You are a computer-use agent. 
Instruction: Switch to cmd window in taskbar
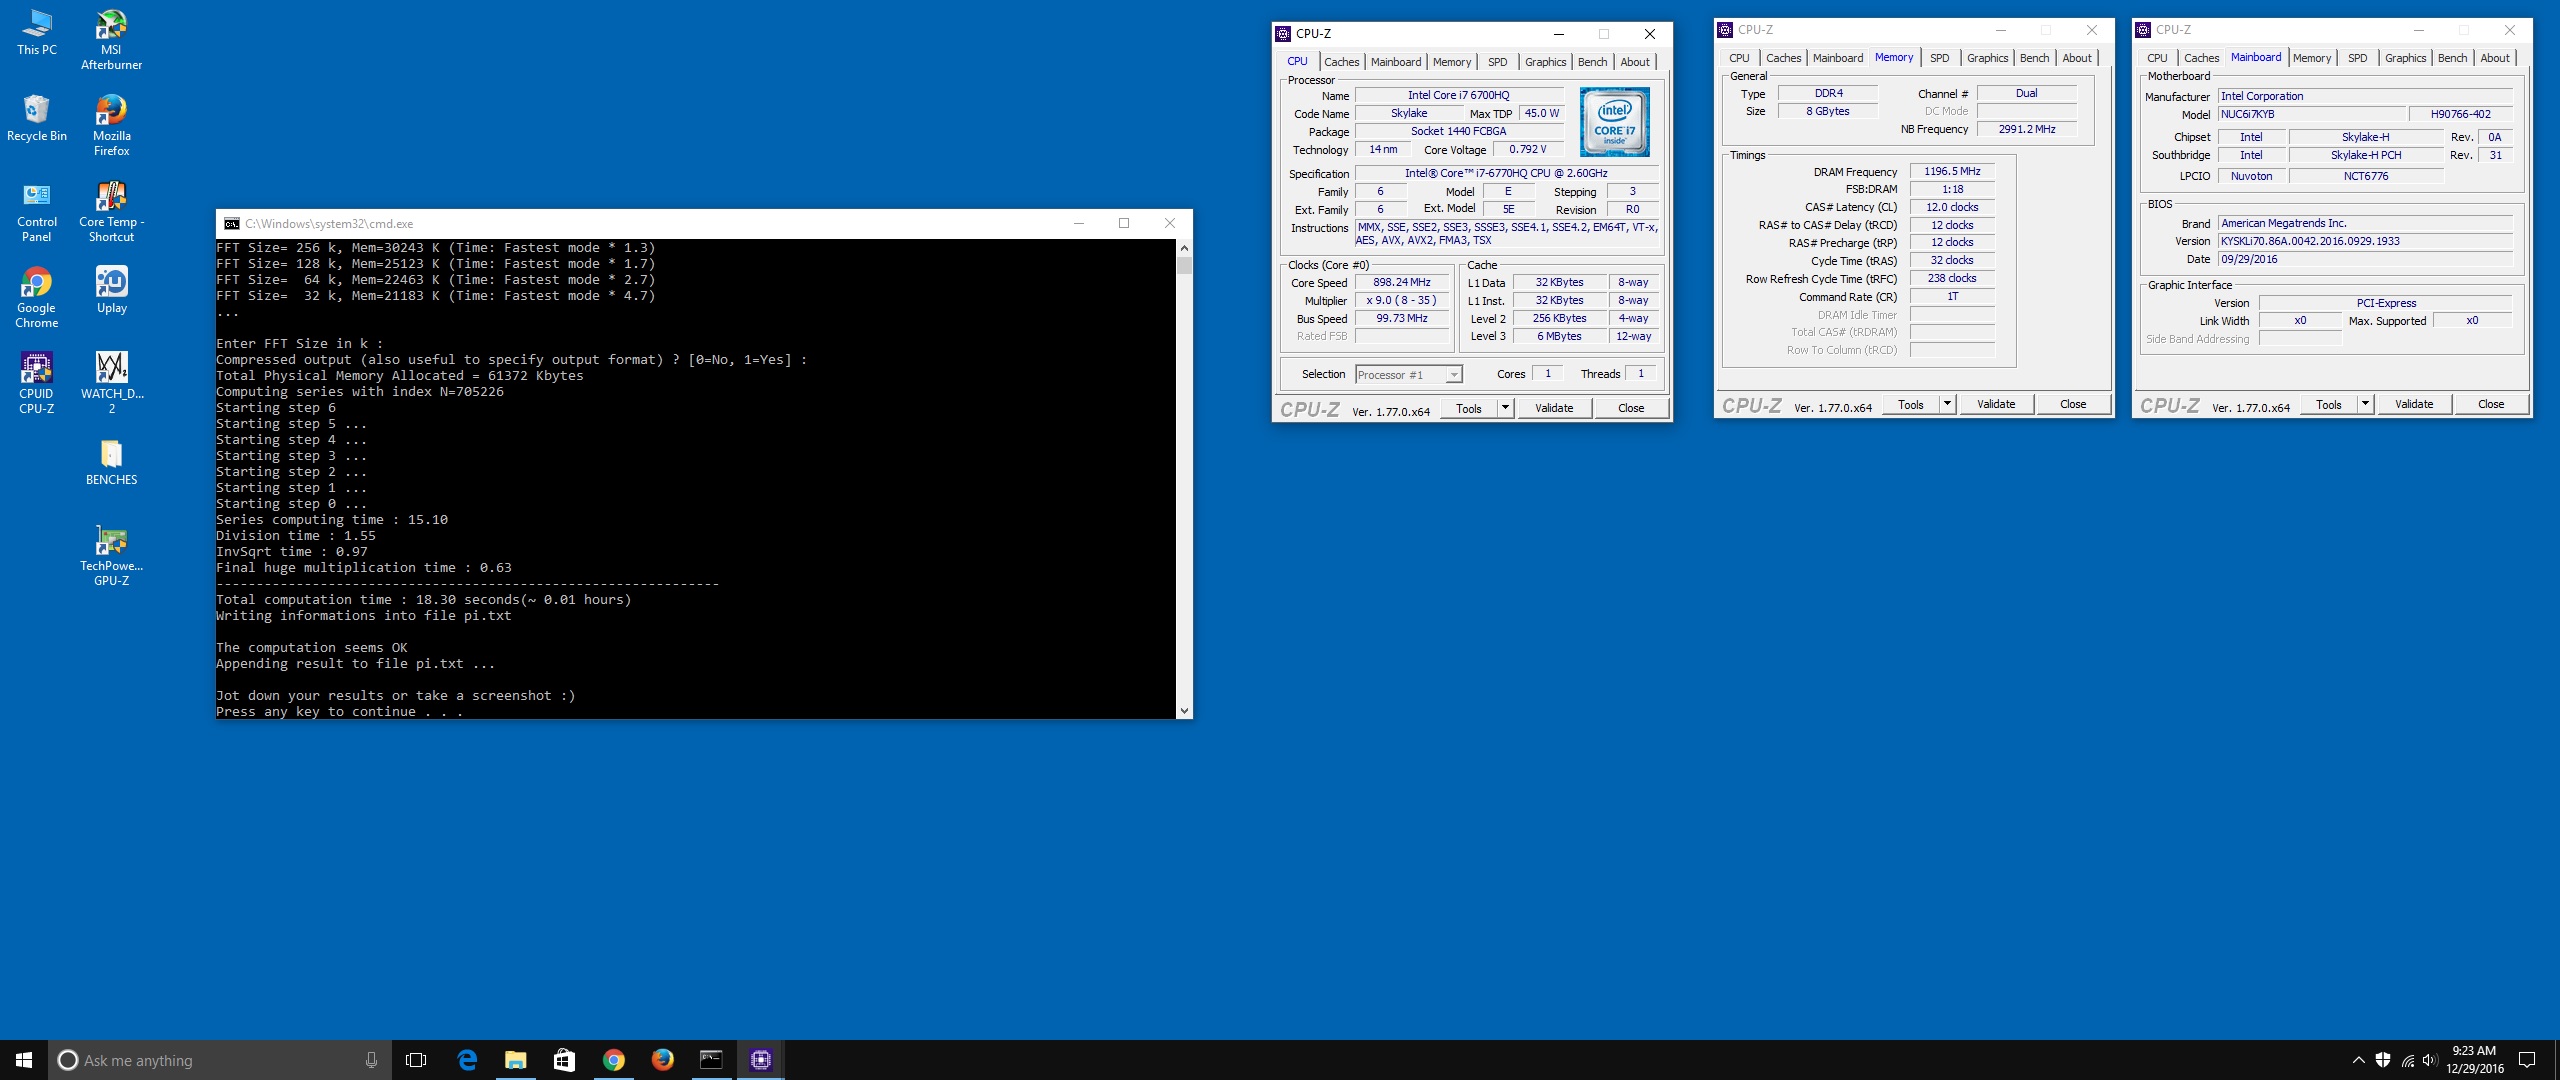coord(711,1060)
